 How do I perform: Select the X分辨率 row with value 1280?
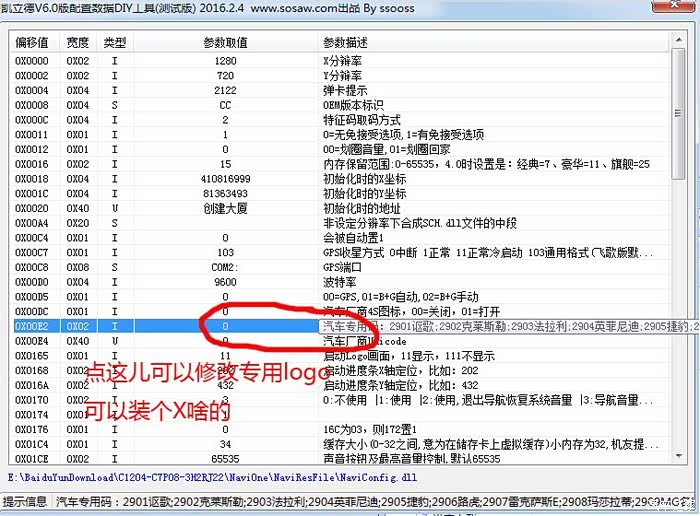pyautogui.click(x=225, y=60)
